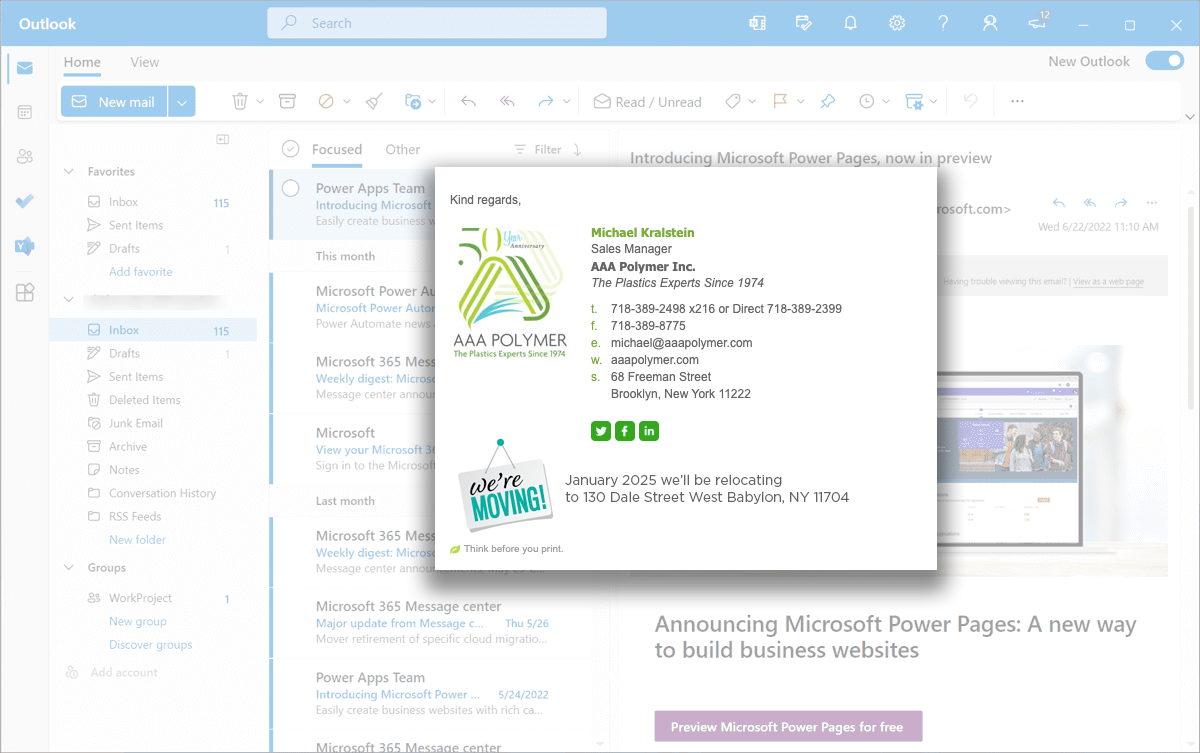Image resolution: width=1200 pixels, height=753 pixels.
Task: Click the New folder link
Action: pos(137,539)
